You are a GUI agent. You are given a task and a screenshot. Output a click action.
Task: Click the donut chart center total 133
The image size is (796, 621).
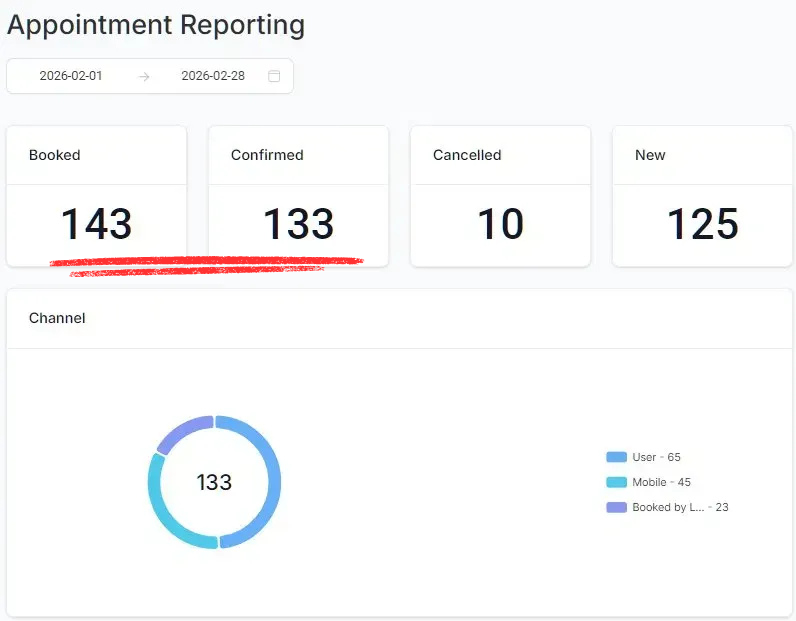pyautogui.click(x=214, y=482)
